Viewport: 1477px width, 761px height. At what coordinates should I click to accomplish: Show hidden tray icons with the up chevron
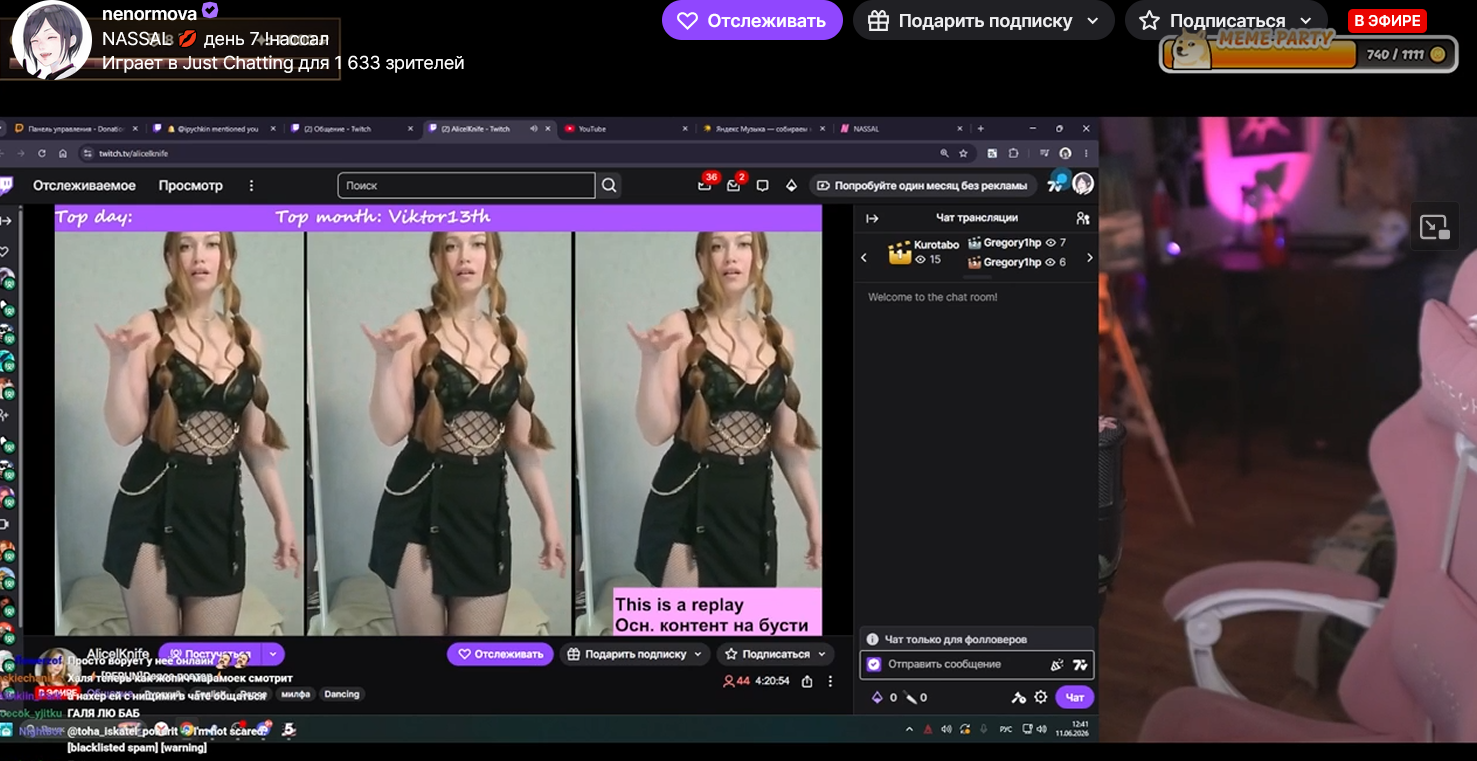click(x=909, y=729)
